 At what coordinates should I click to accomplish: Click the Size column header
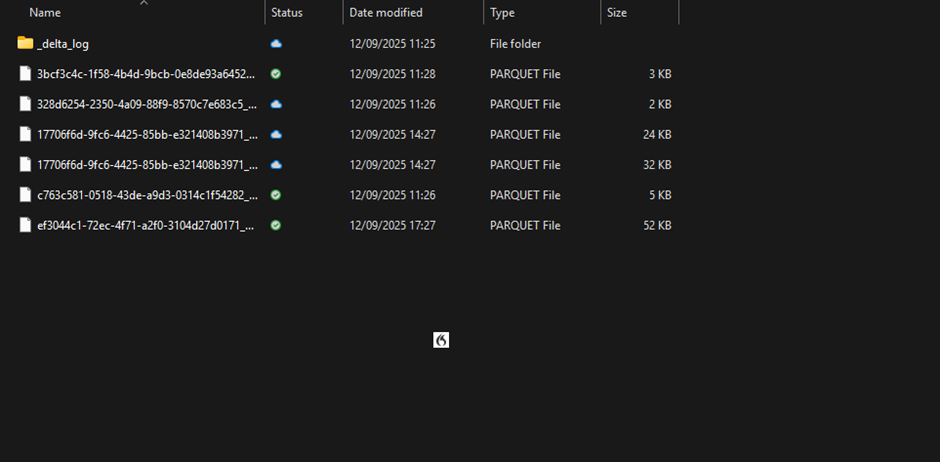(x=617, y=13)
